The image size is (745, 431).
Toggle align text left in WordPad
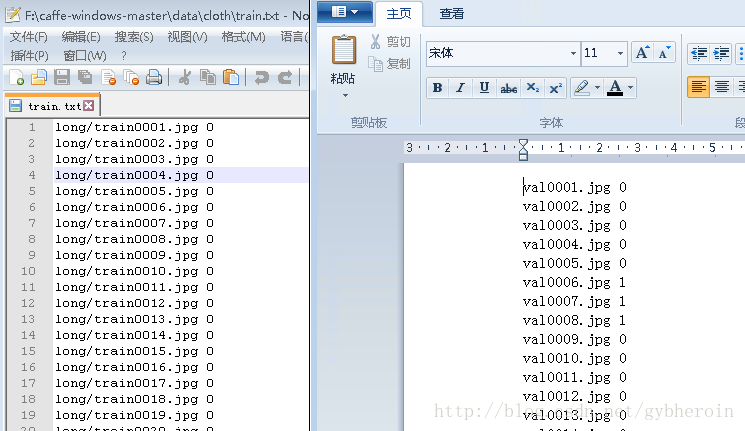[x=698, y=87]
